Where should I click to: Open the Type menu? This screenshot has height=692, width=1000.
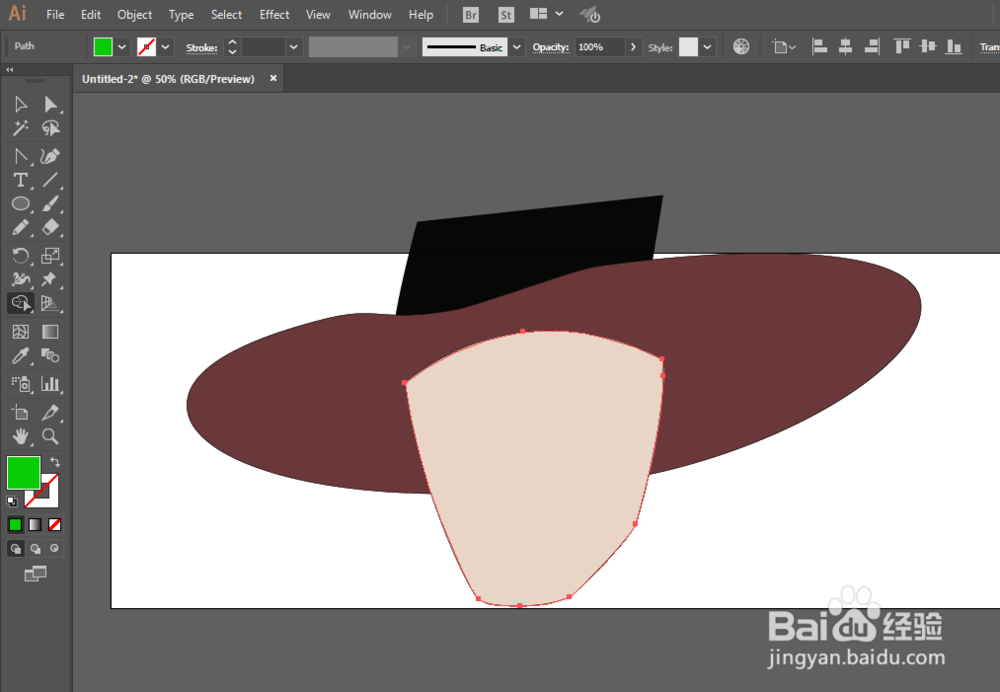[x=180, y=14]
